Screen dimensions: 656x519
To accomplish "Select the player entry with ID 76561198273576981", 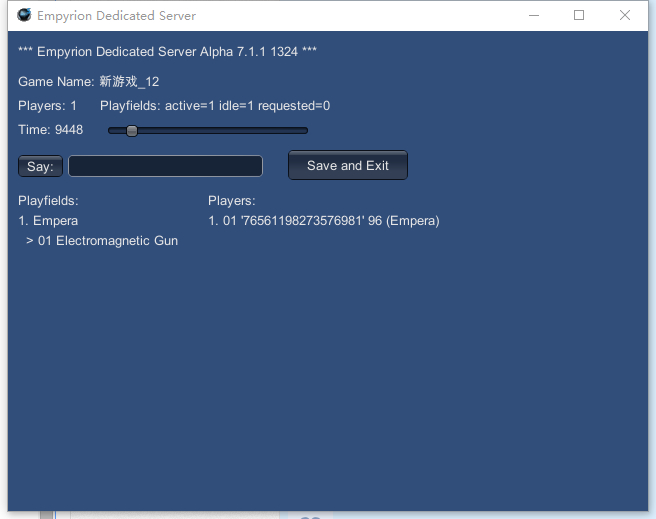I will tap(324, 220).
